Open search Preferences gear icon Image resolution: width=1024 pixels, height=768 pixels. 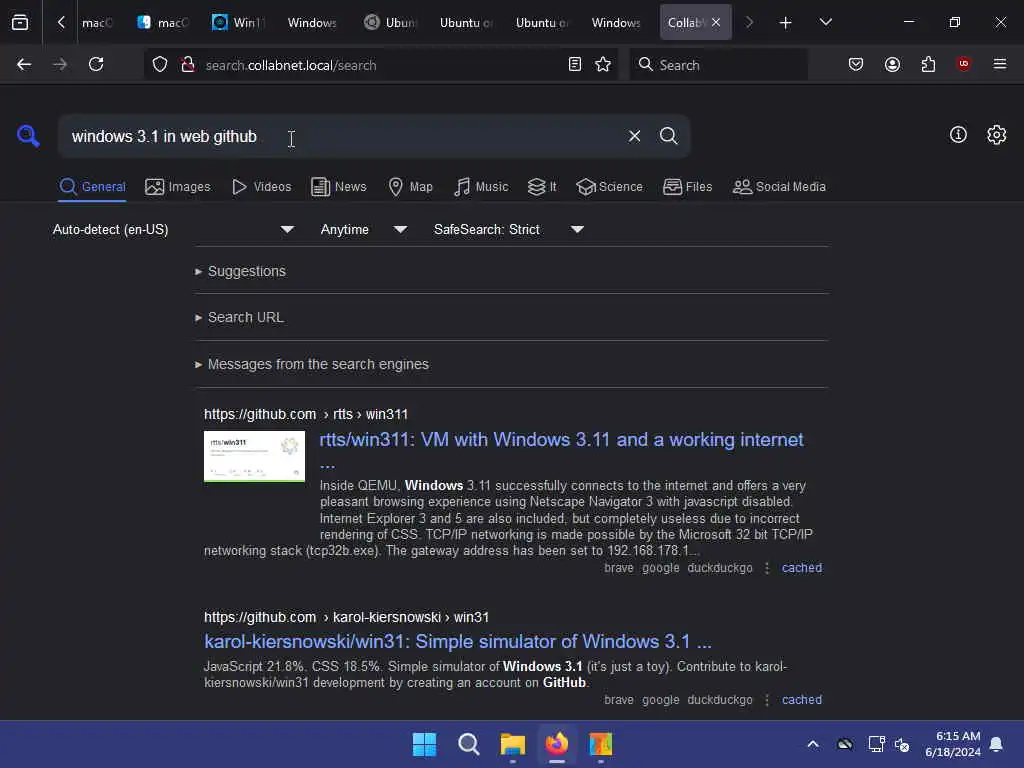point(996,135)
